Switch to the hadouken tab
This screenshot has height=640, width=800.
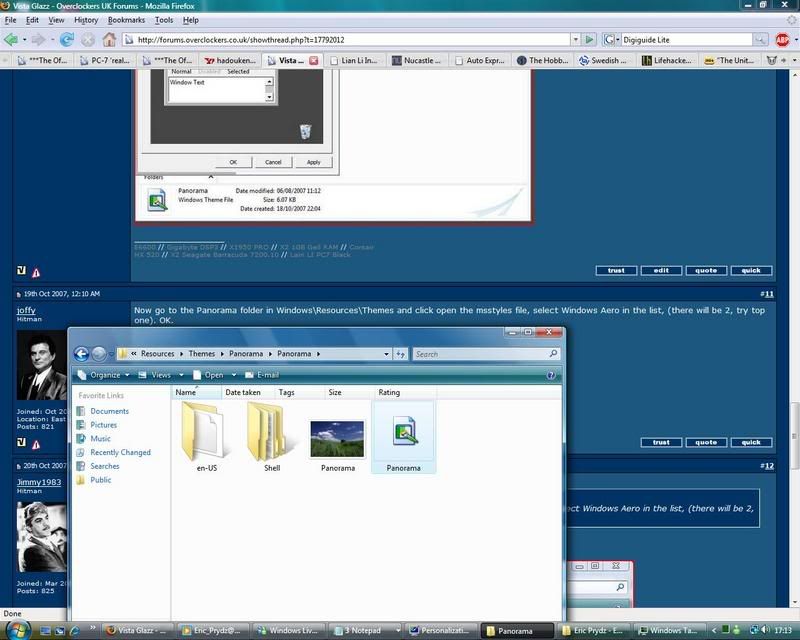click(x=230, y=60)
